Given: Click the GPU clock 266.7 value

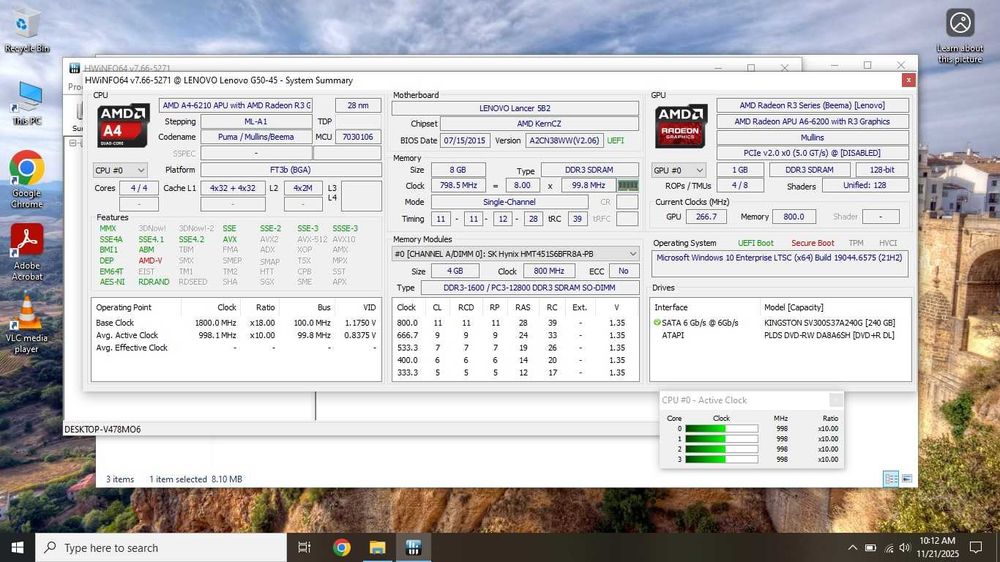Looking at the screenshot, I should [x=705, y=217].
